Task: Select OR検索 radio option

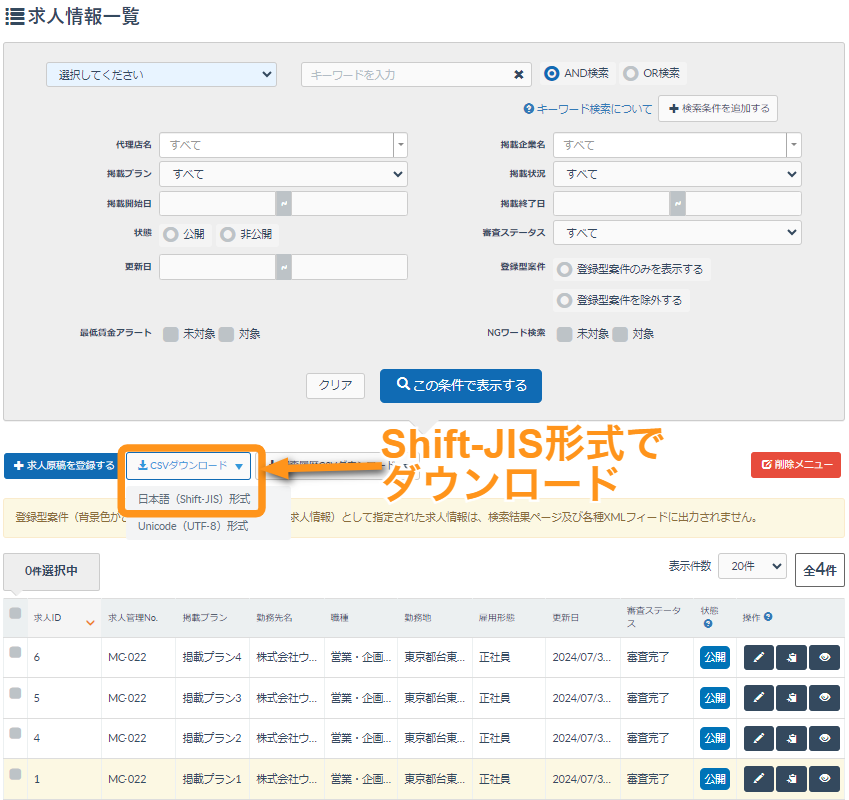Action: 630,74
